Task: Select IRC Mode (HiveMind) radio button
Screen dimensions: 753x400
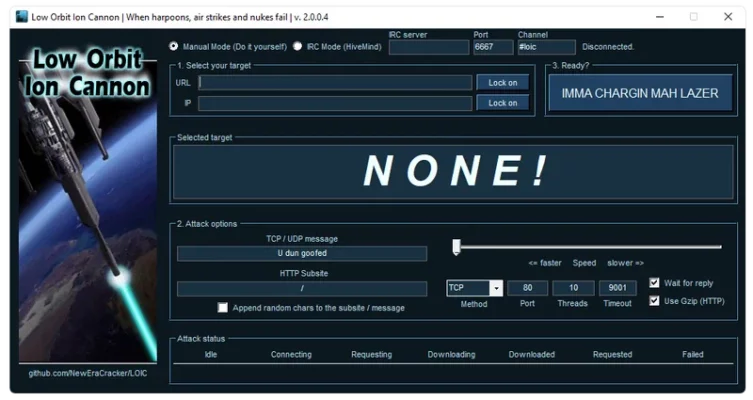Action: (298, 46)
